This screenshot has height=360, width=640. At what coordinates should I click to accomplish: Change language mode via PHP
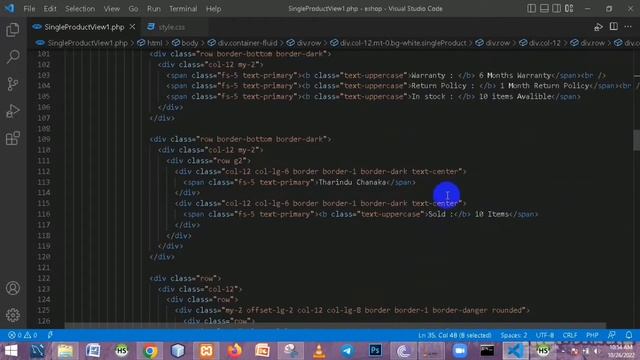(x=592, y=335)
